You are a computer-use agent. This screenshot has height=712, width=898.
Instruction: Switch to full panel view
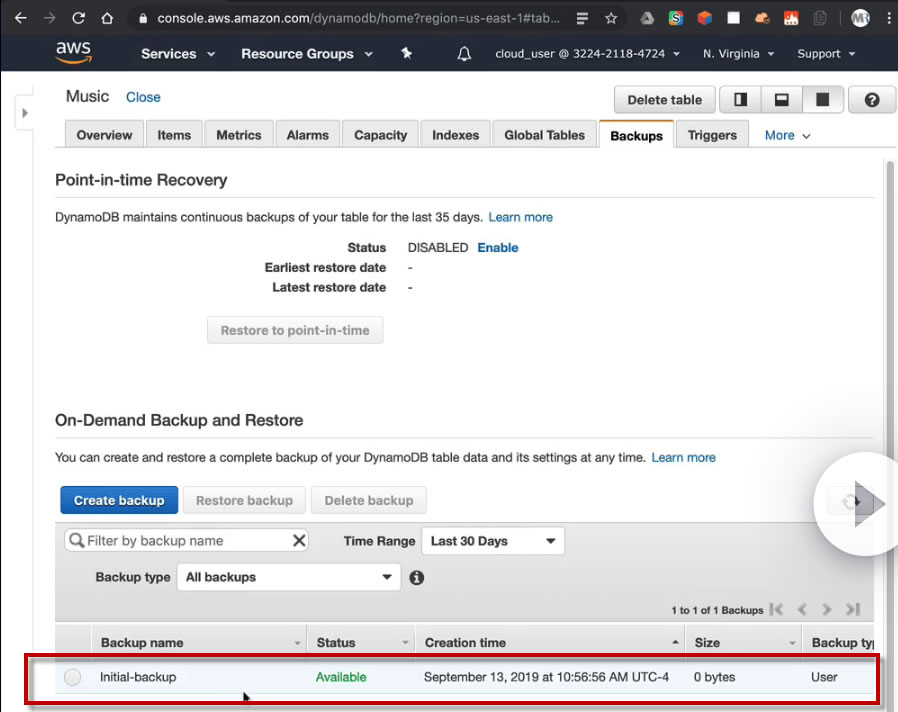point(822,100)
